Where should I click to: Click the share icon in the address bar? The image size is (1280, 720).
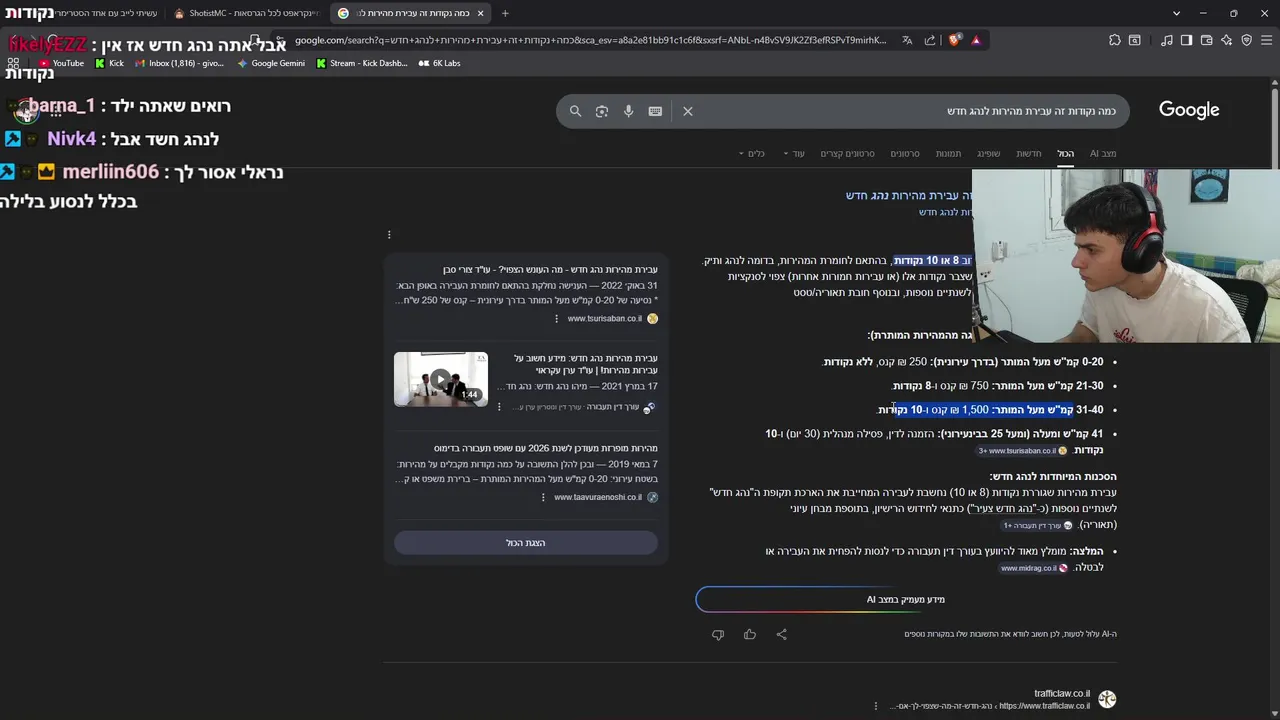[x=930, y=40]
